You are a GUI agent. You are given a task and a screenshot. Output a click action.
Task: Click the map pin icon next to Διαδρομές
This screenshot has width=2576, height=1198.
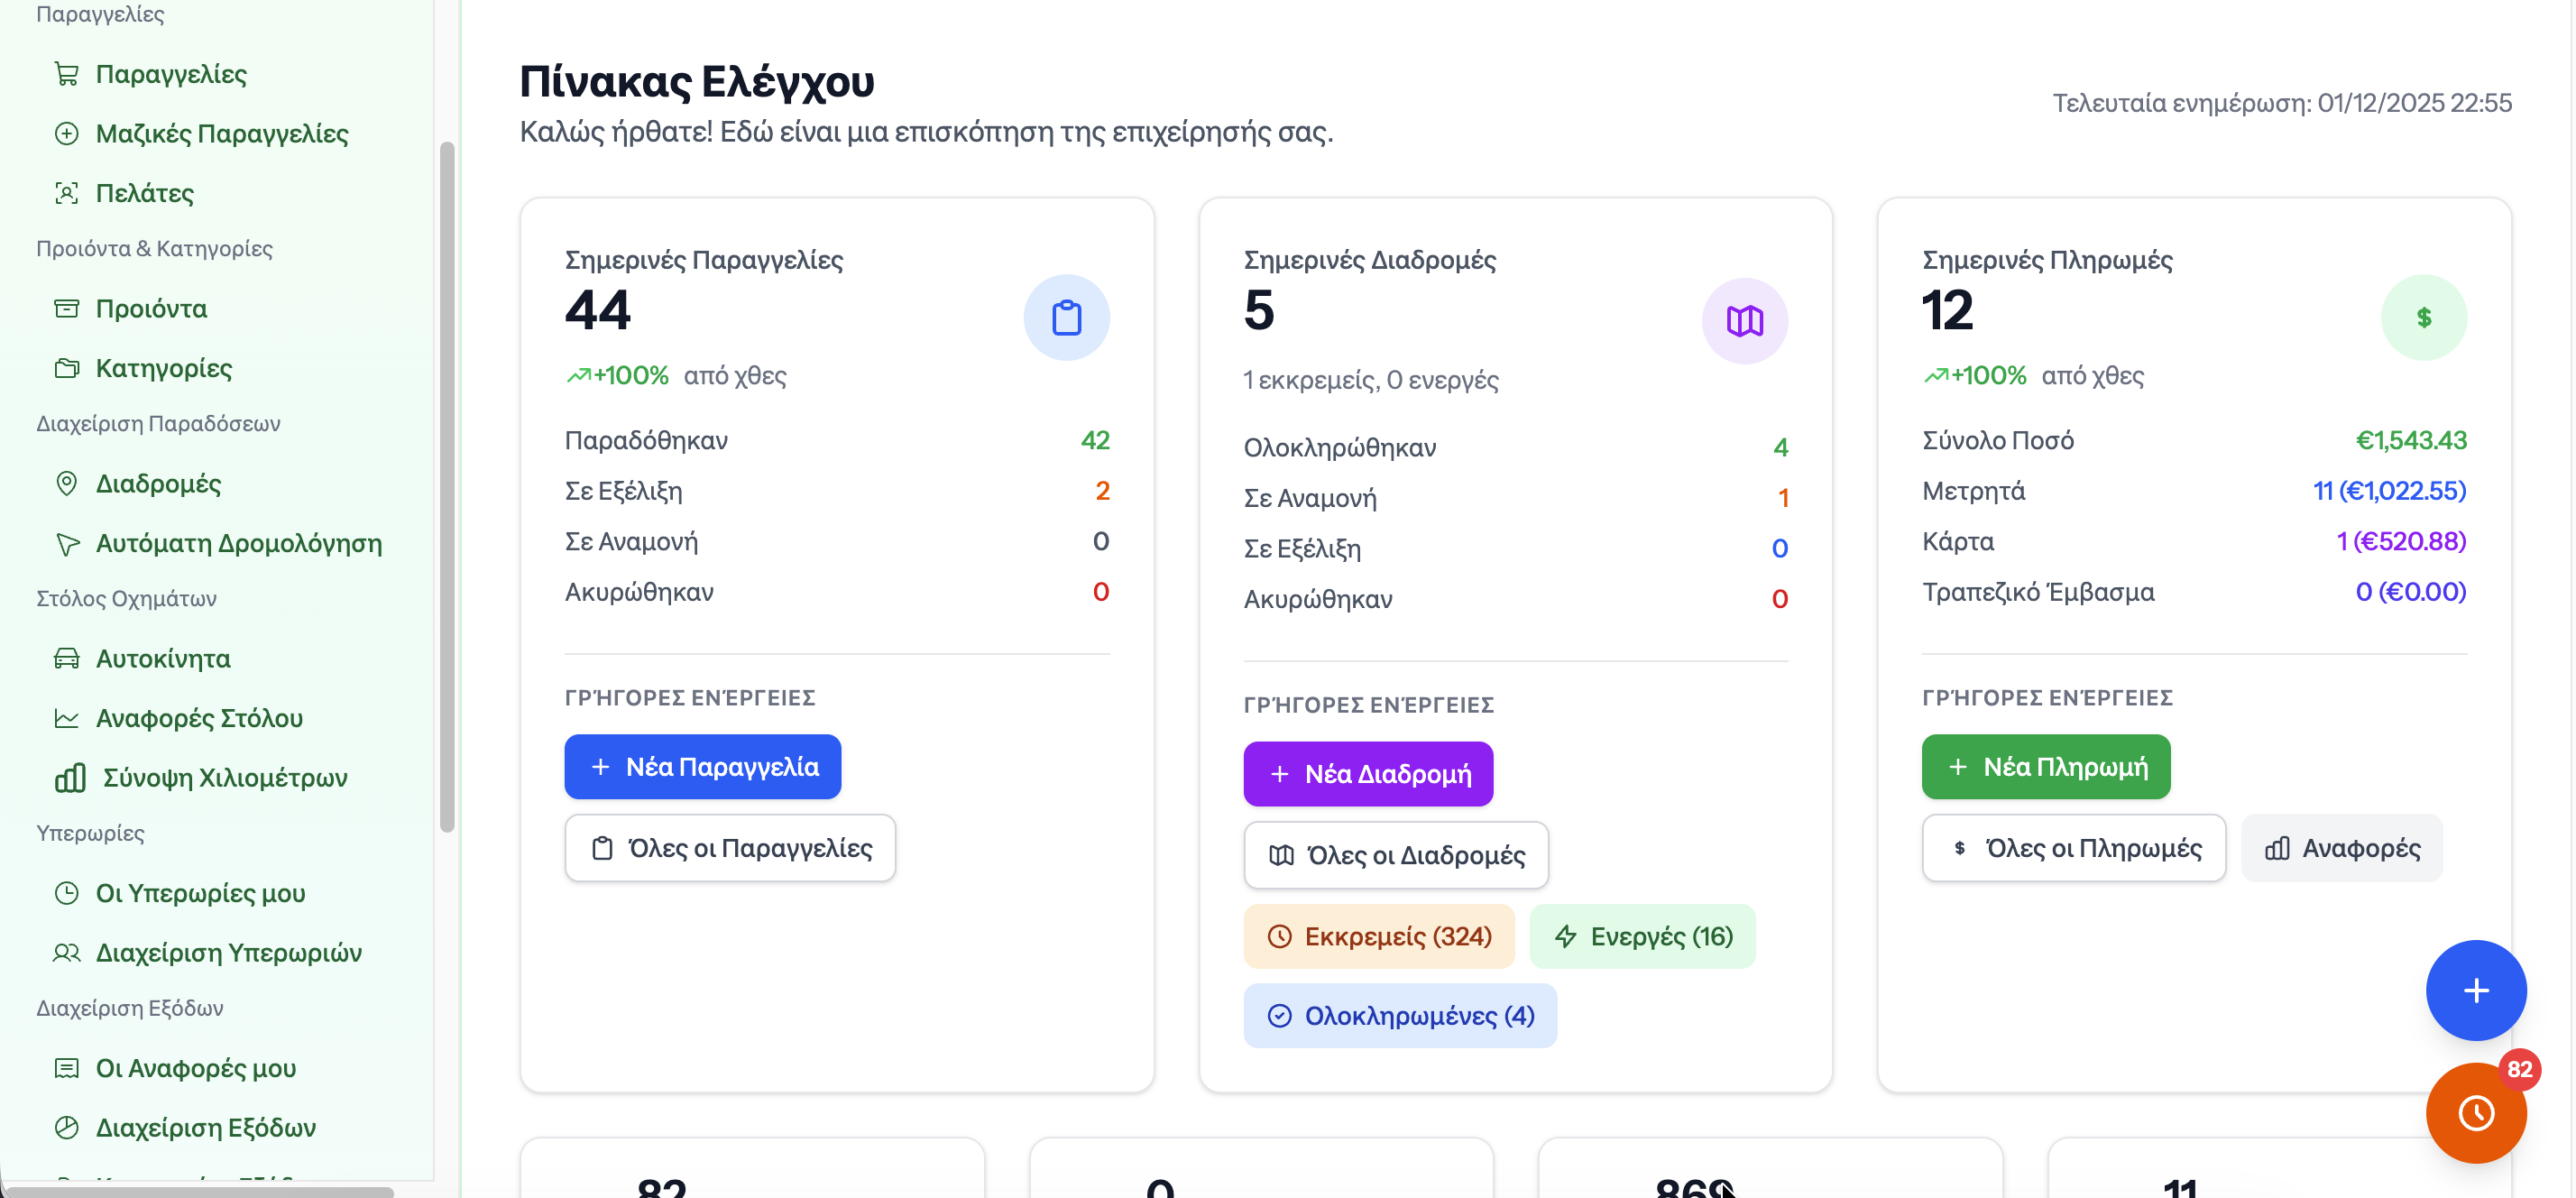66,483
